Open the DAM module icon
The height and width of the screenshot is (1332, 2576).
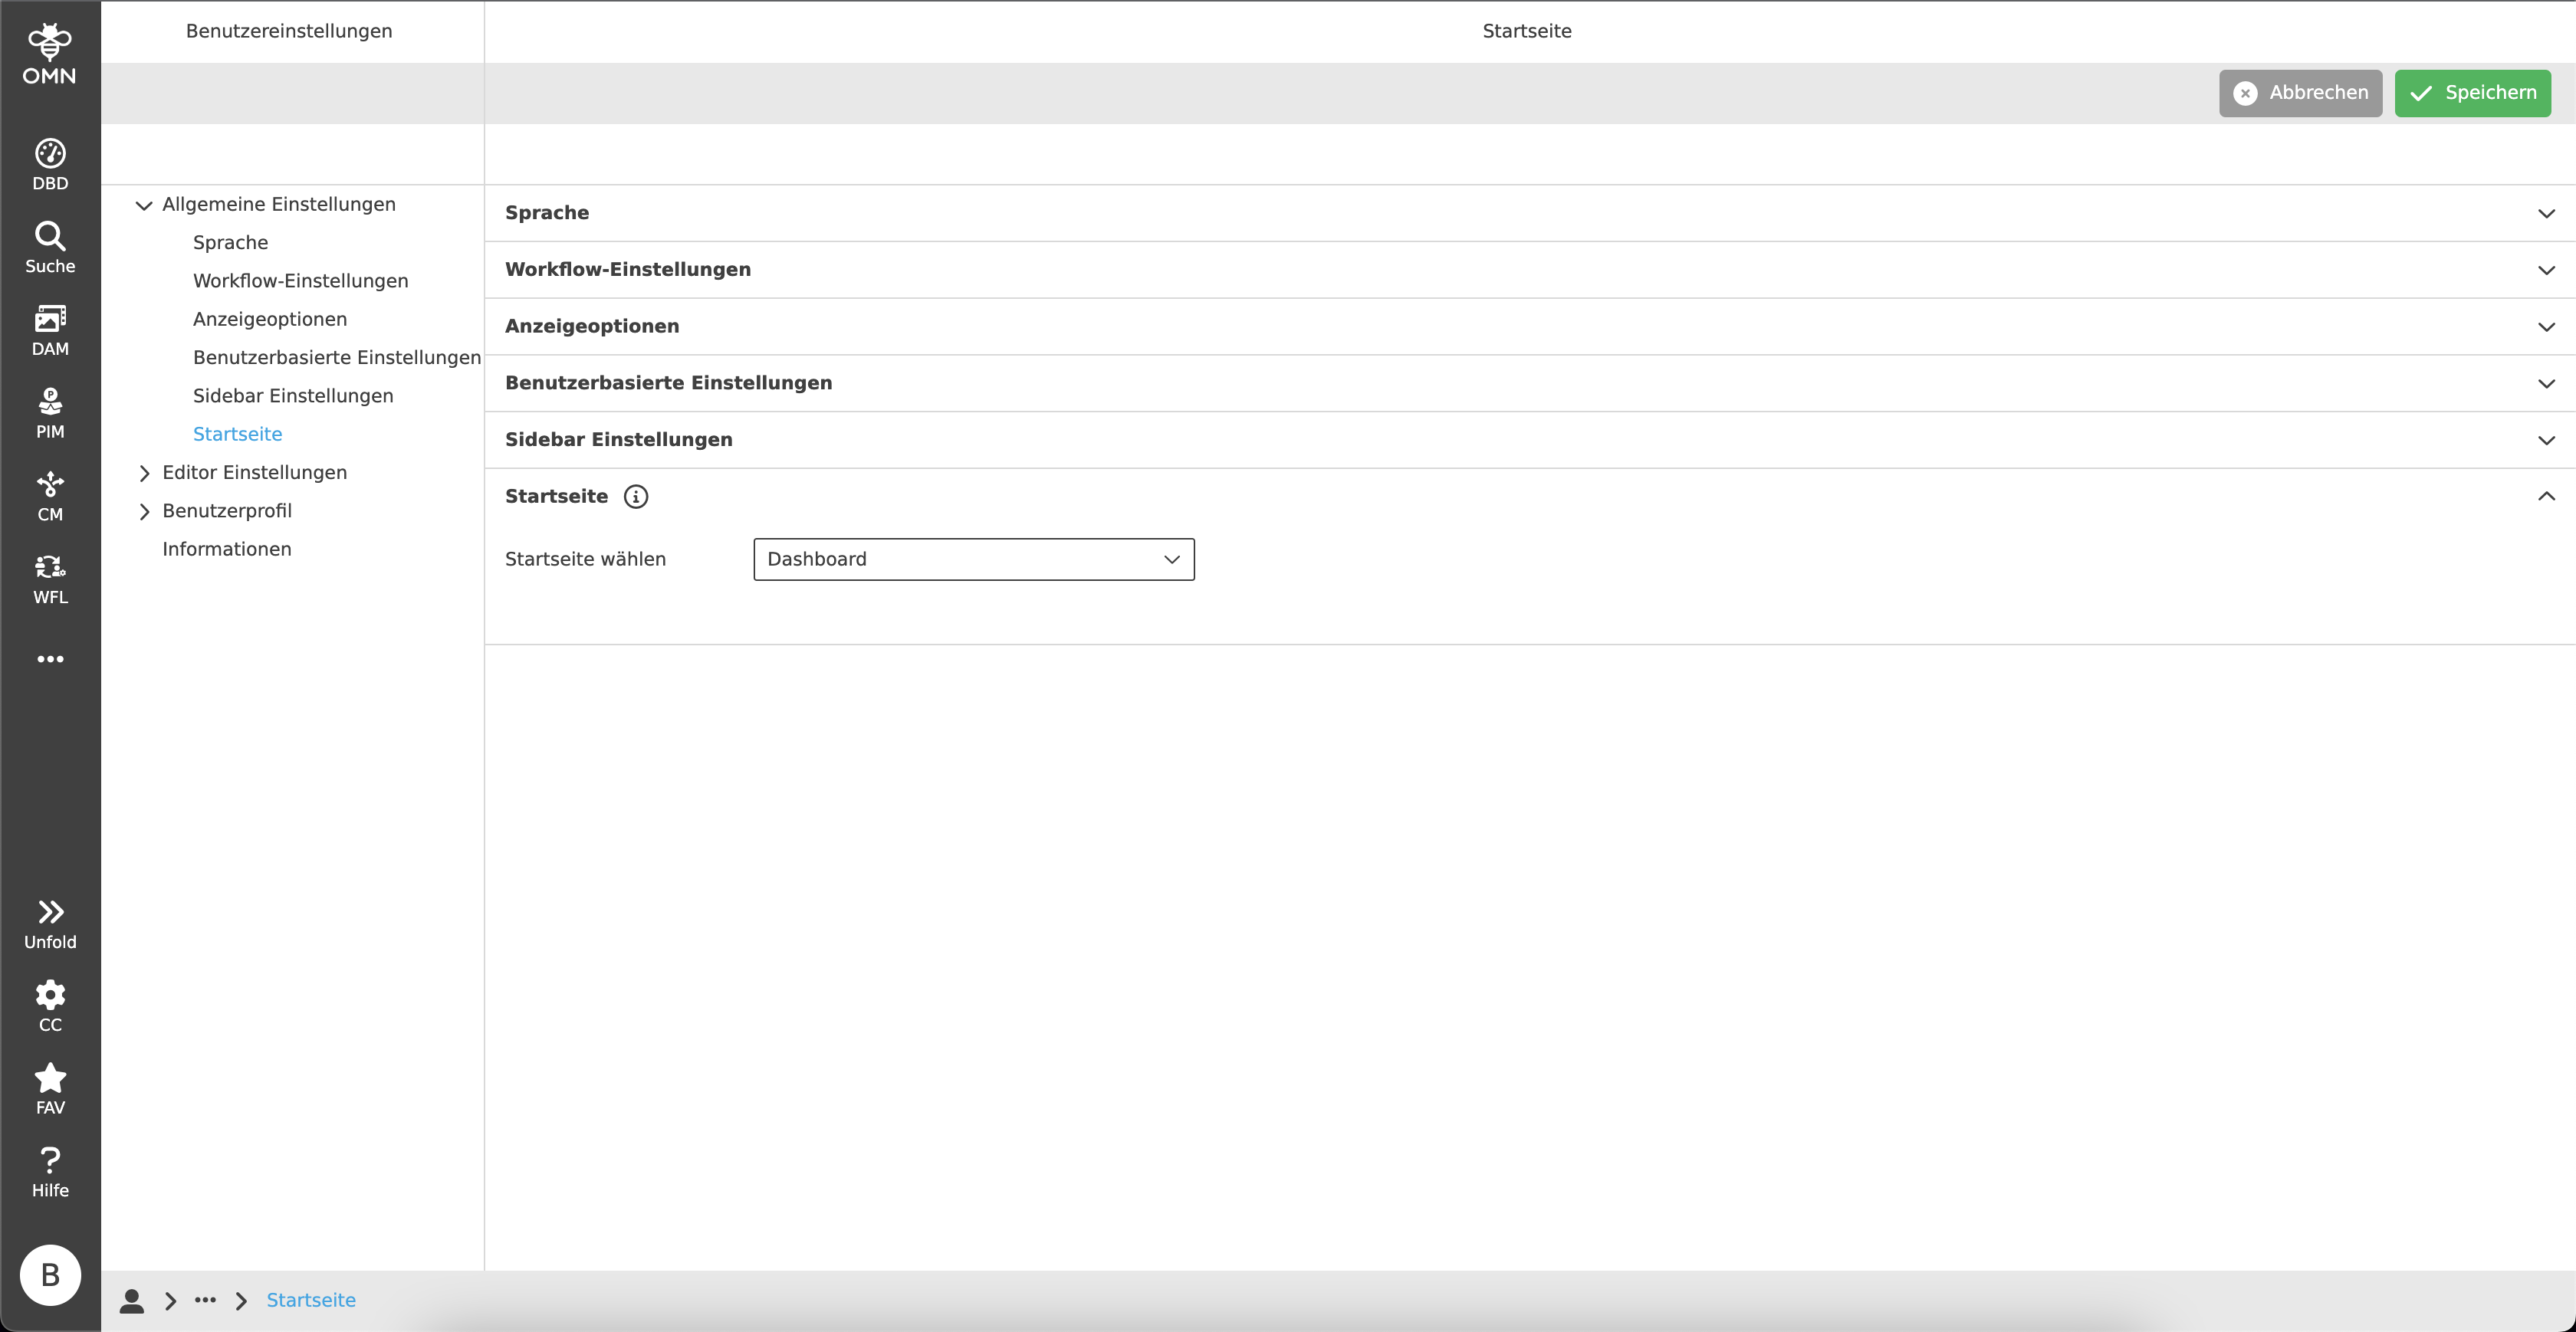point(50,330)
